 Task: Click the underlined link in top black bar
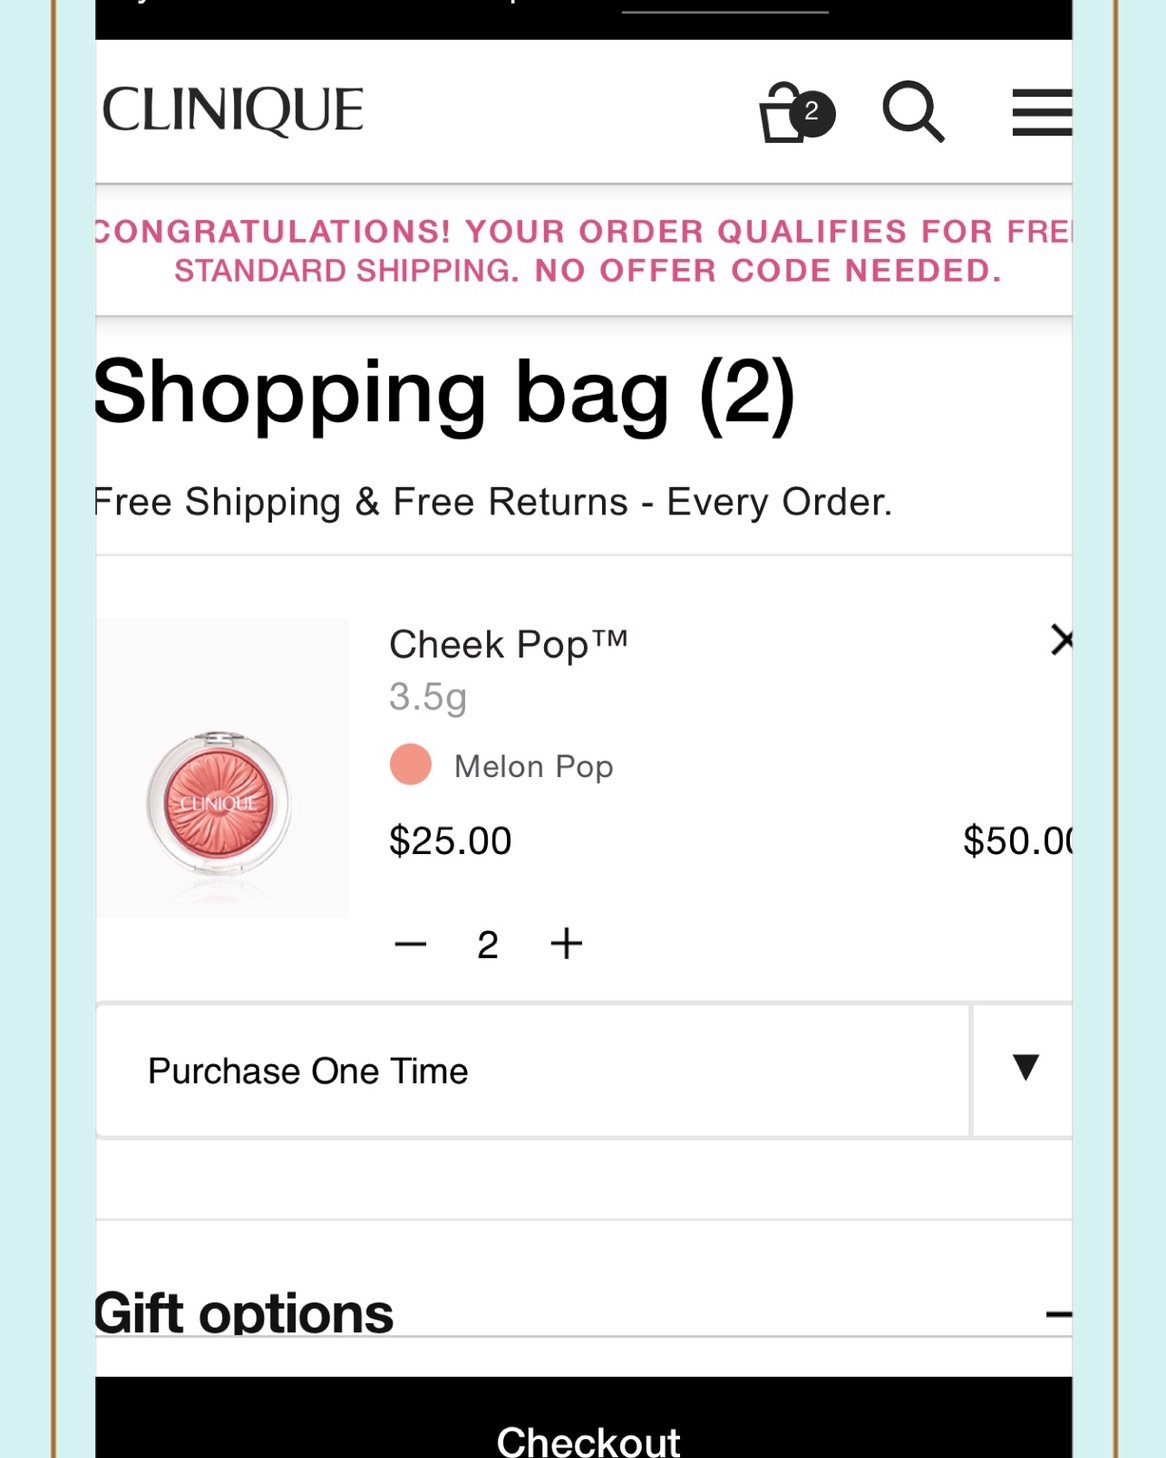(725, 8)
